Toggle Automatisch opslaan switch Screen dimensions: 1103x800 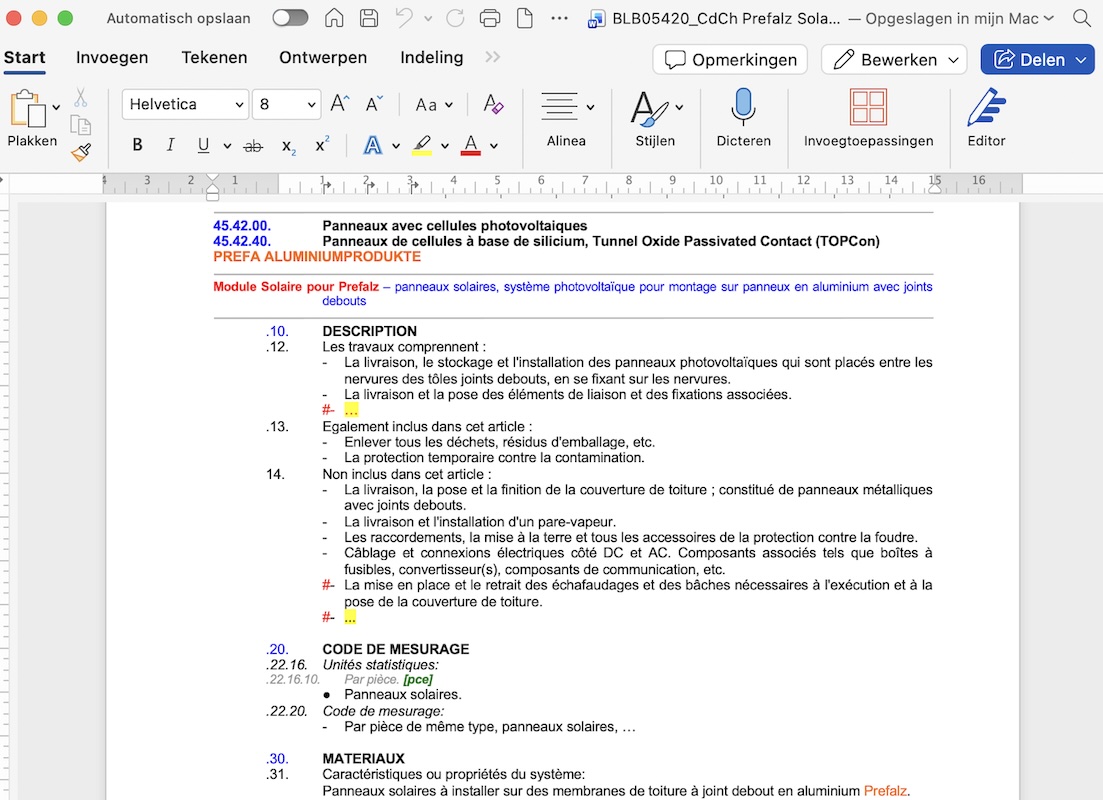point(290,17)
